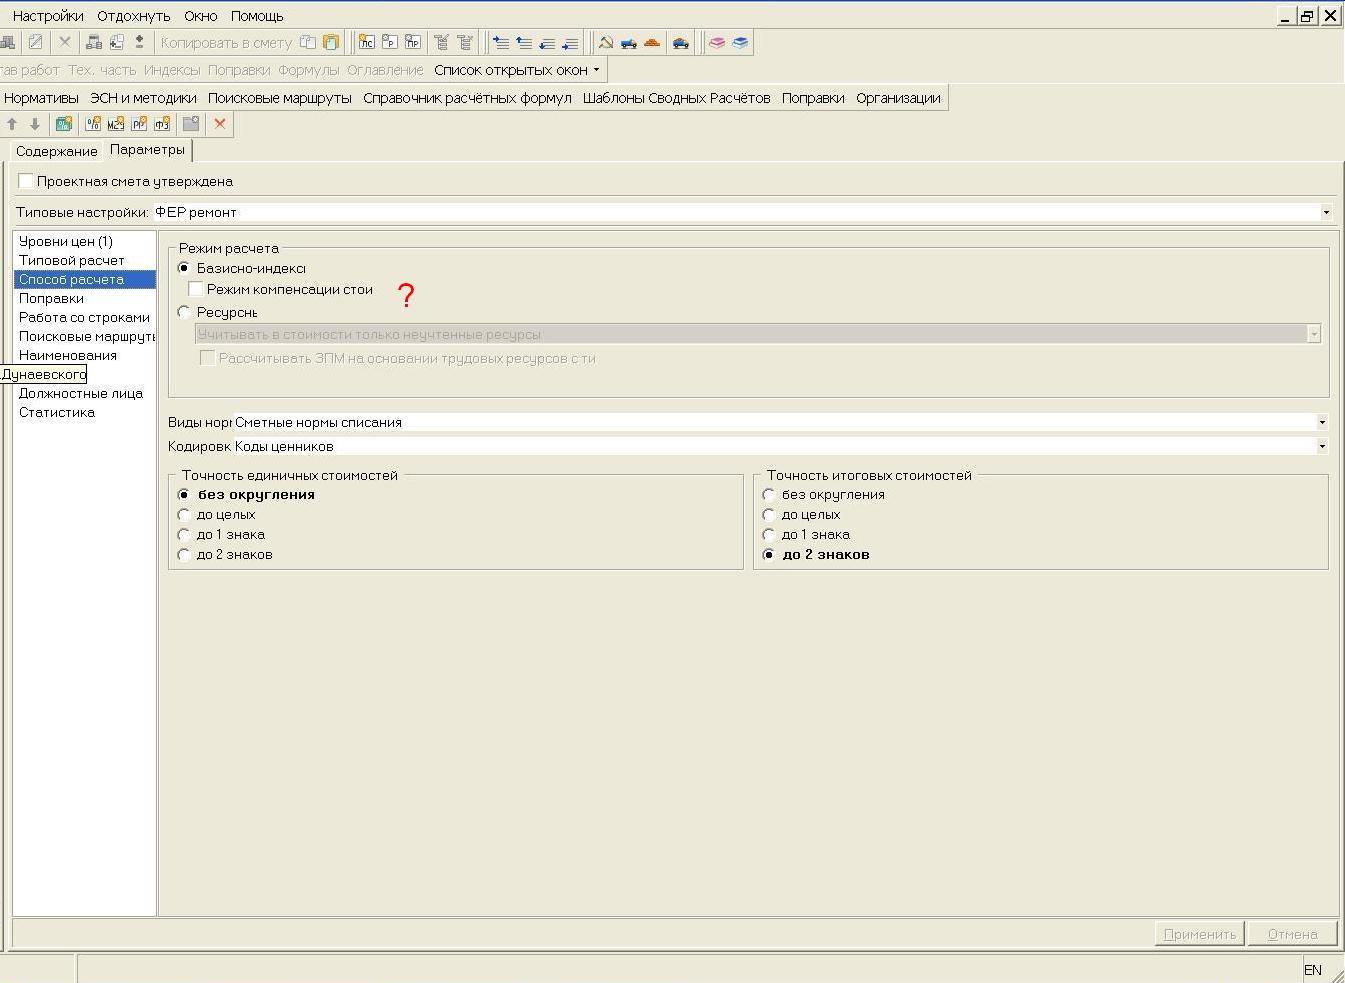Viewport: 1345px width, 983px height.
Task: Select 'Базисно-индексный' calculation mode radio
Action: (x=184, y=268)
